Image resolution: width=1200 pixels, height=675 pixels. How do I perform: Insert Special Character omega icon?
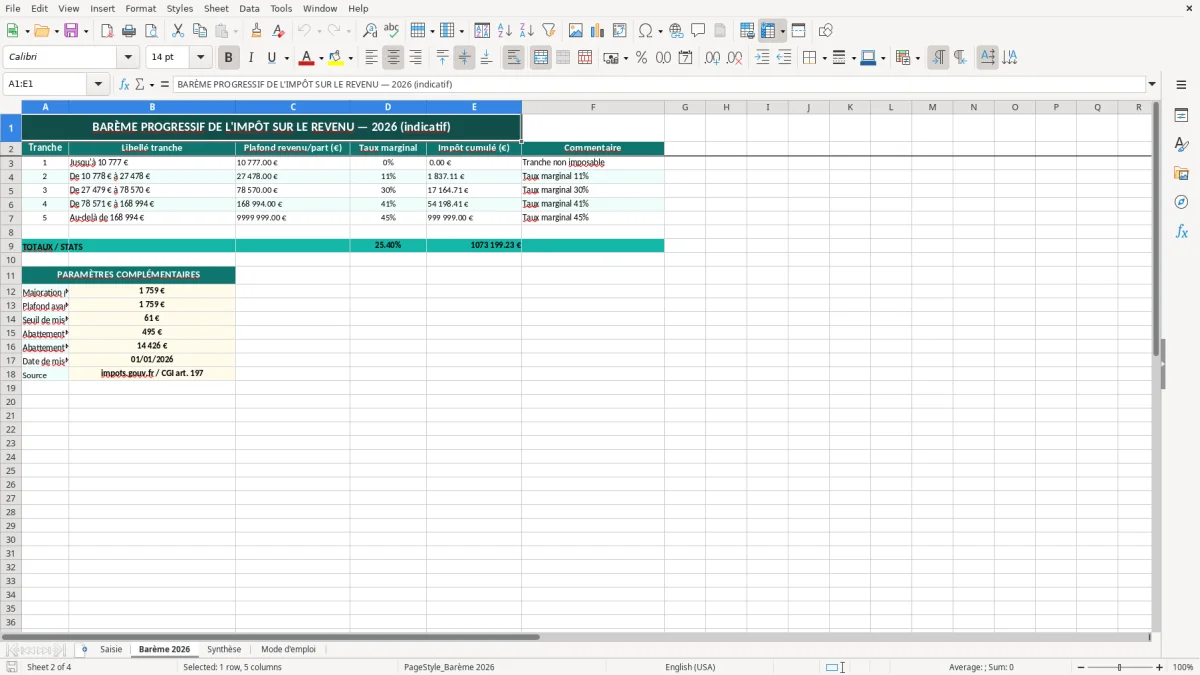[646, 31]
